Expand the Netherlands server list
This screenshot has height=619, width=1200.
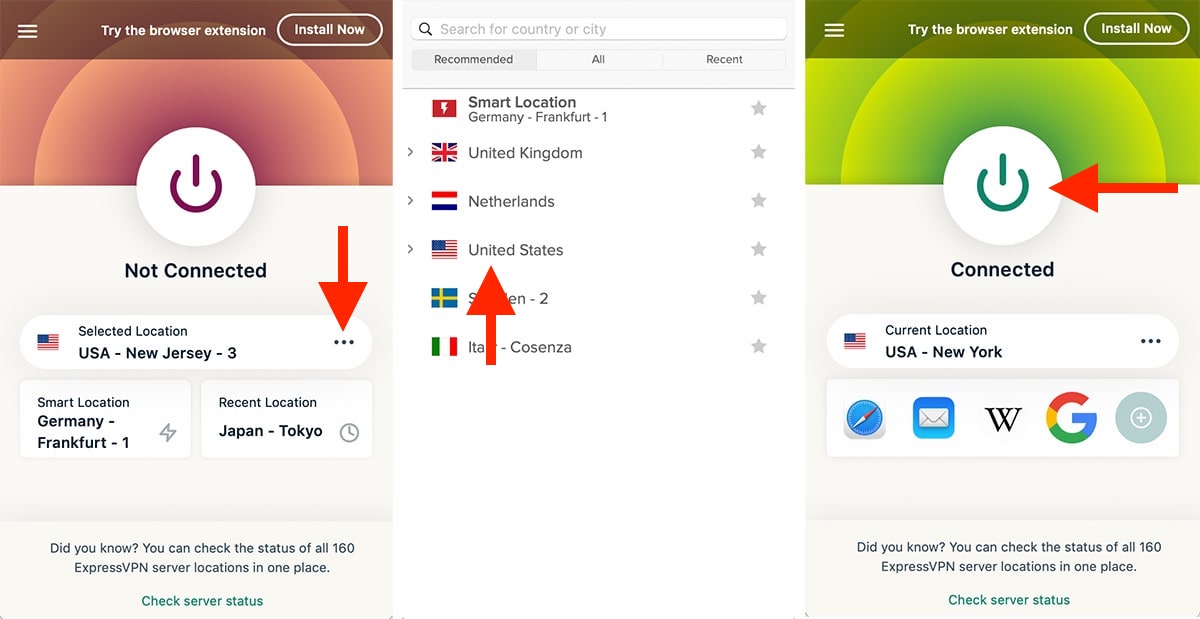(x=410, y=201)
